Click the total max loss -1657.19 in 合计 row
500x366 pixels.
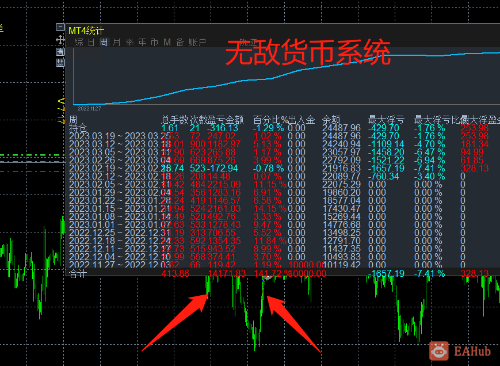386,273
